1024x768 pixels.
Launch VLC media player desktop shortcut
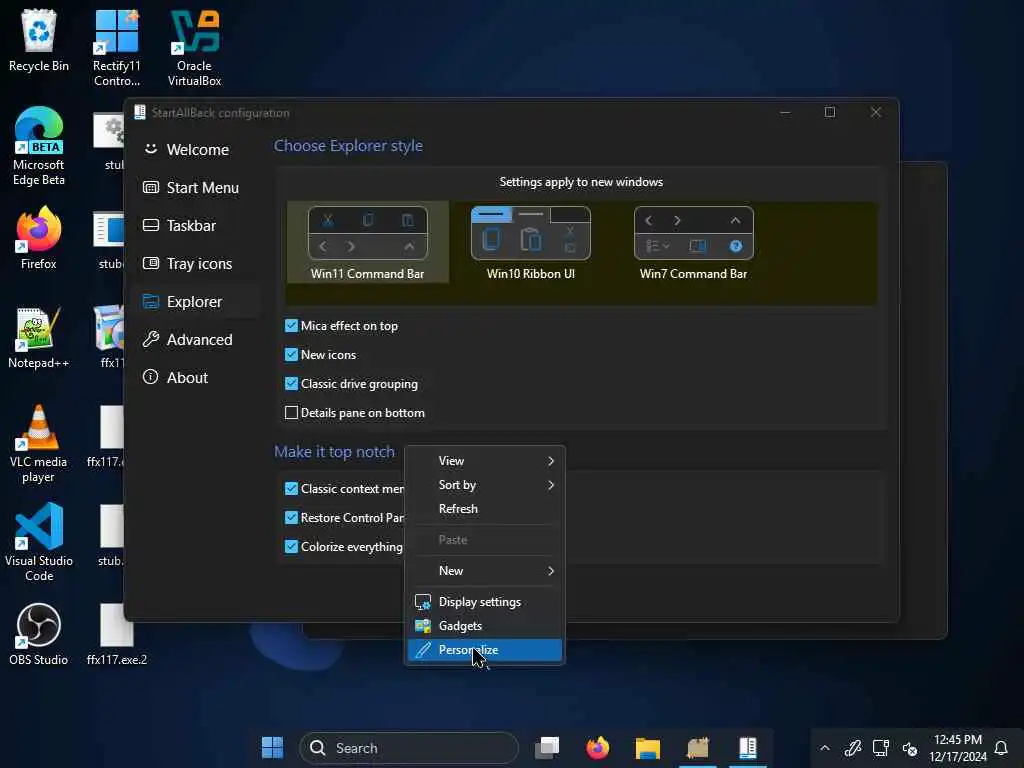[x=39, y=444]
